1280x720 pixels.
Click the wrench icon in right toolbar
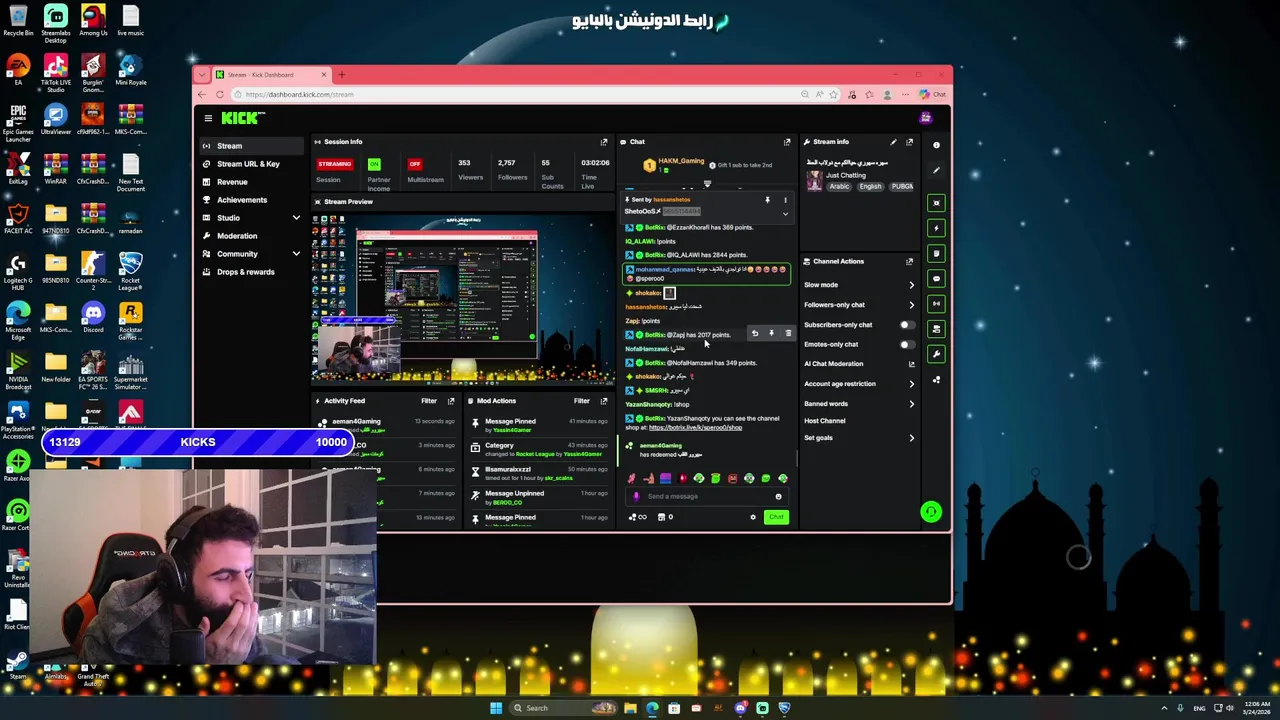(936, 354)
